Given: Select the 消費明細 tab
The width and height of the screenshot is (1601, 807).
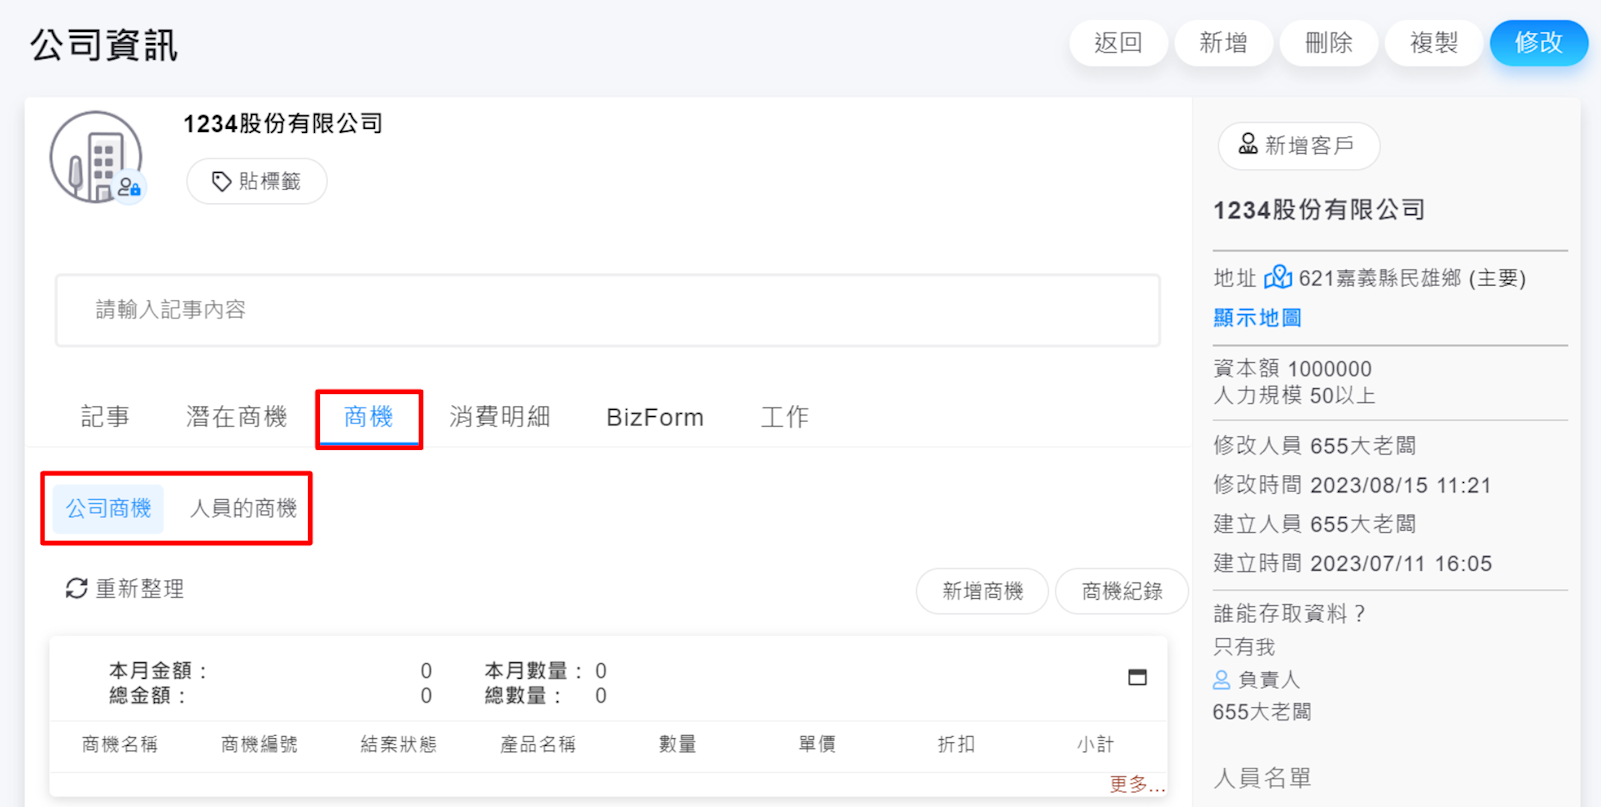Looking at the screenshot, I should (500, 417).
